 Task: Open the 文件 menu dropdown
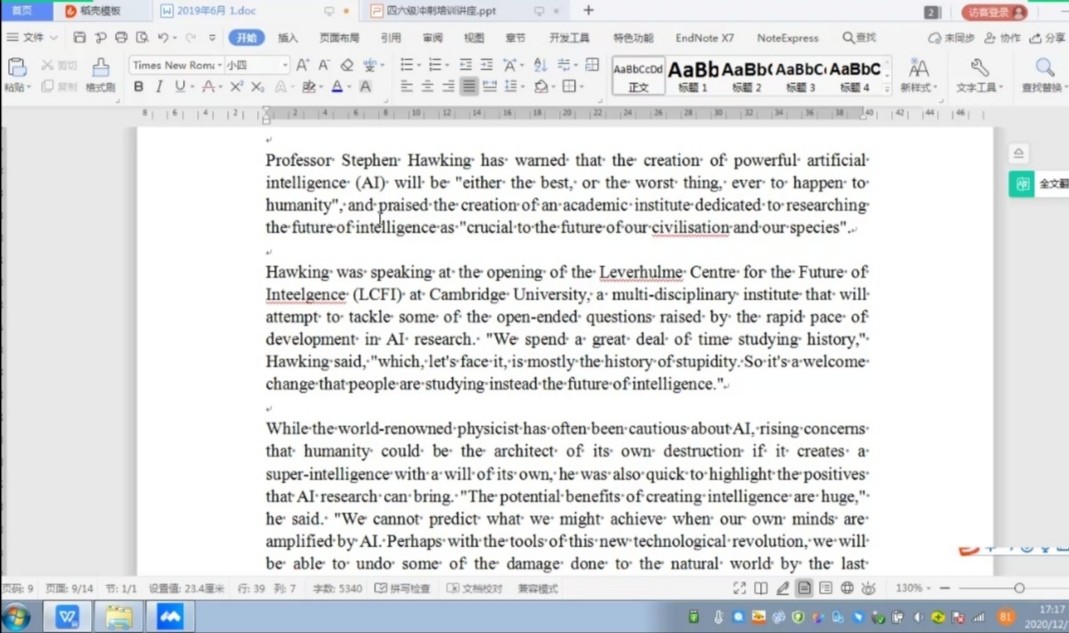click(32, 38)
